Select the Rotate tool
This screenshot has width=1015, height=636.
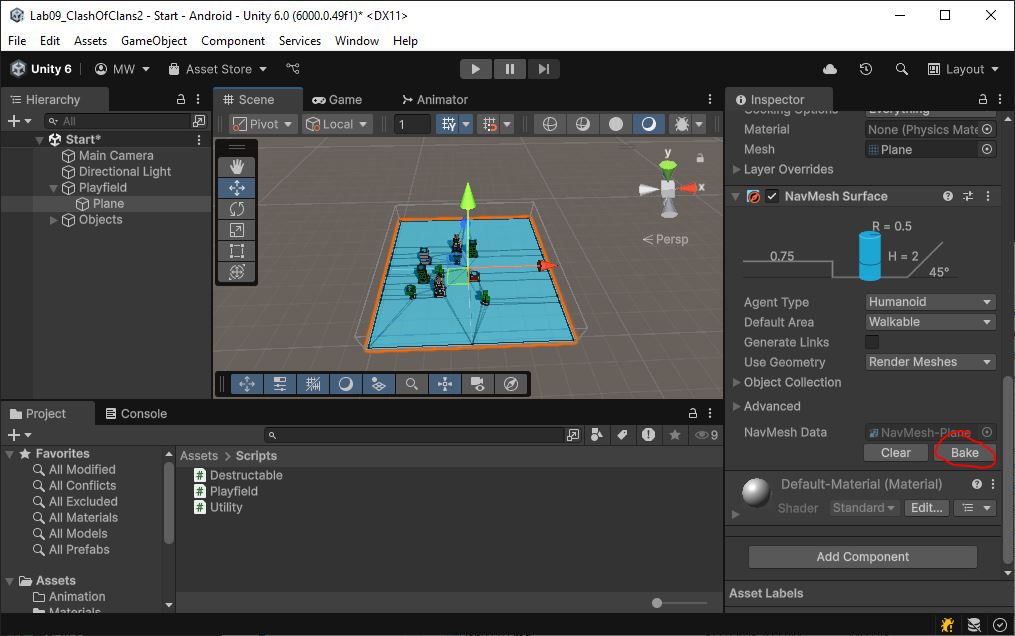[236, 208]
